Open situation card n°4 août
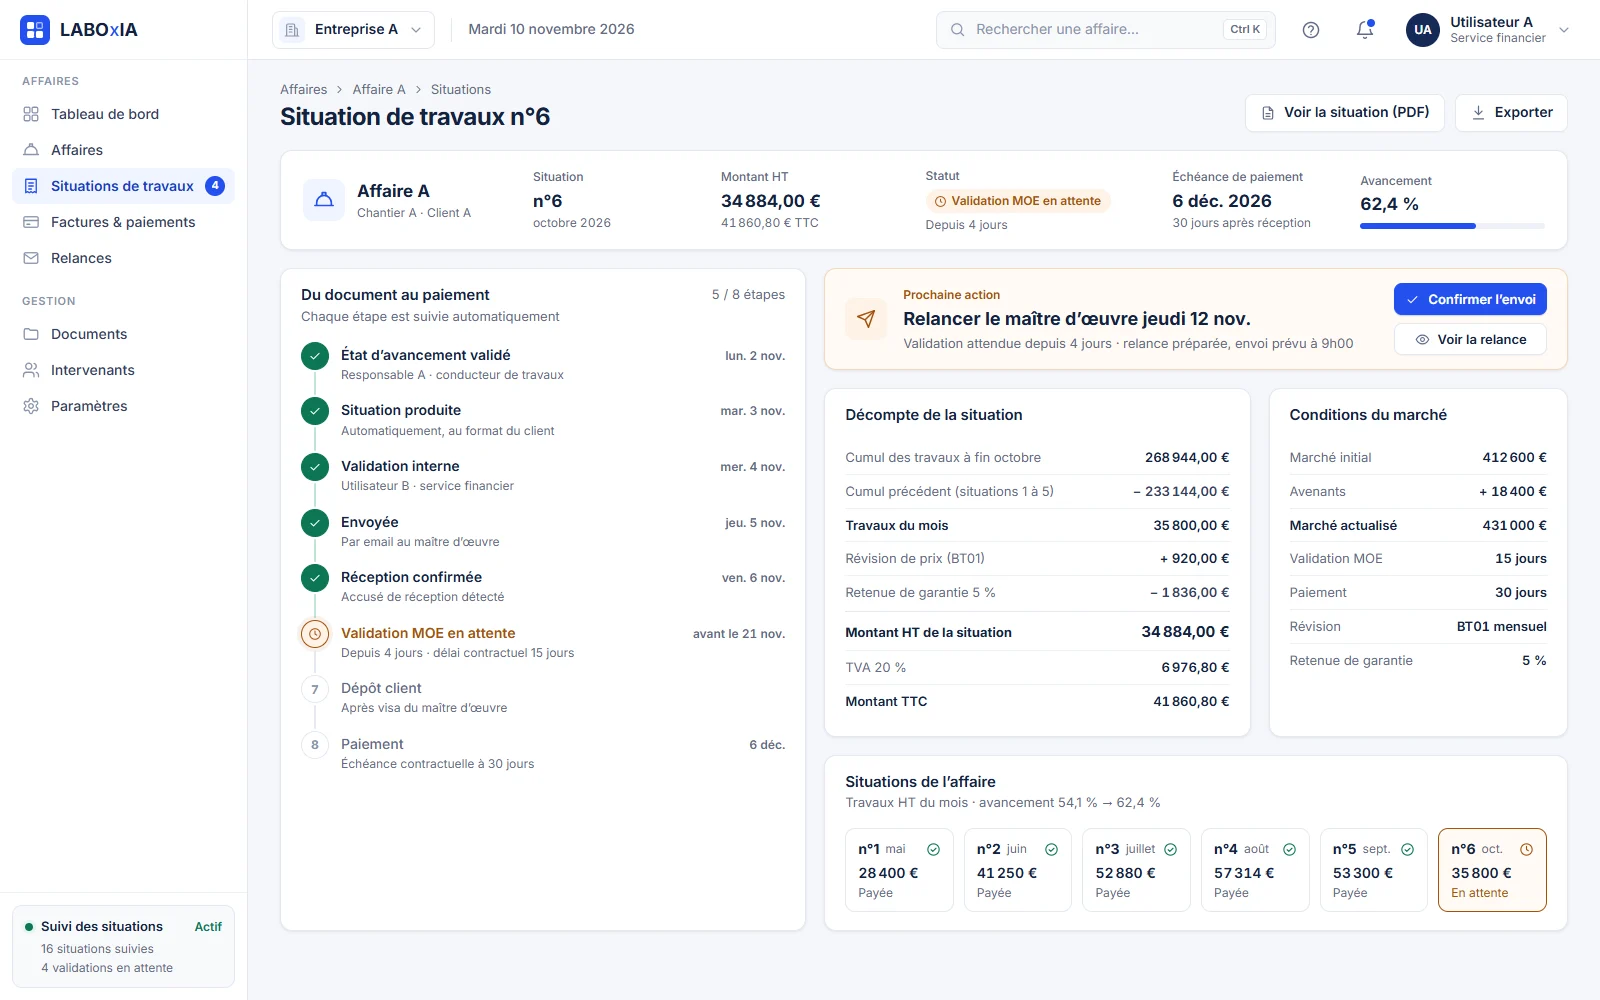1600x1000 pixels. tap(1255, 870)
